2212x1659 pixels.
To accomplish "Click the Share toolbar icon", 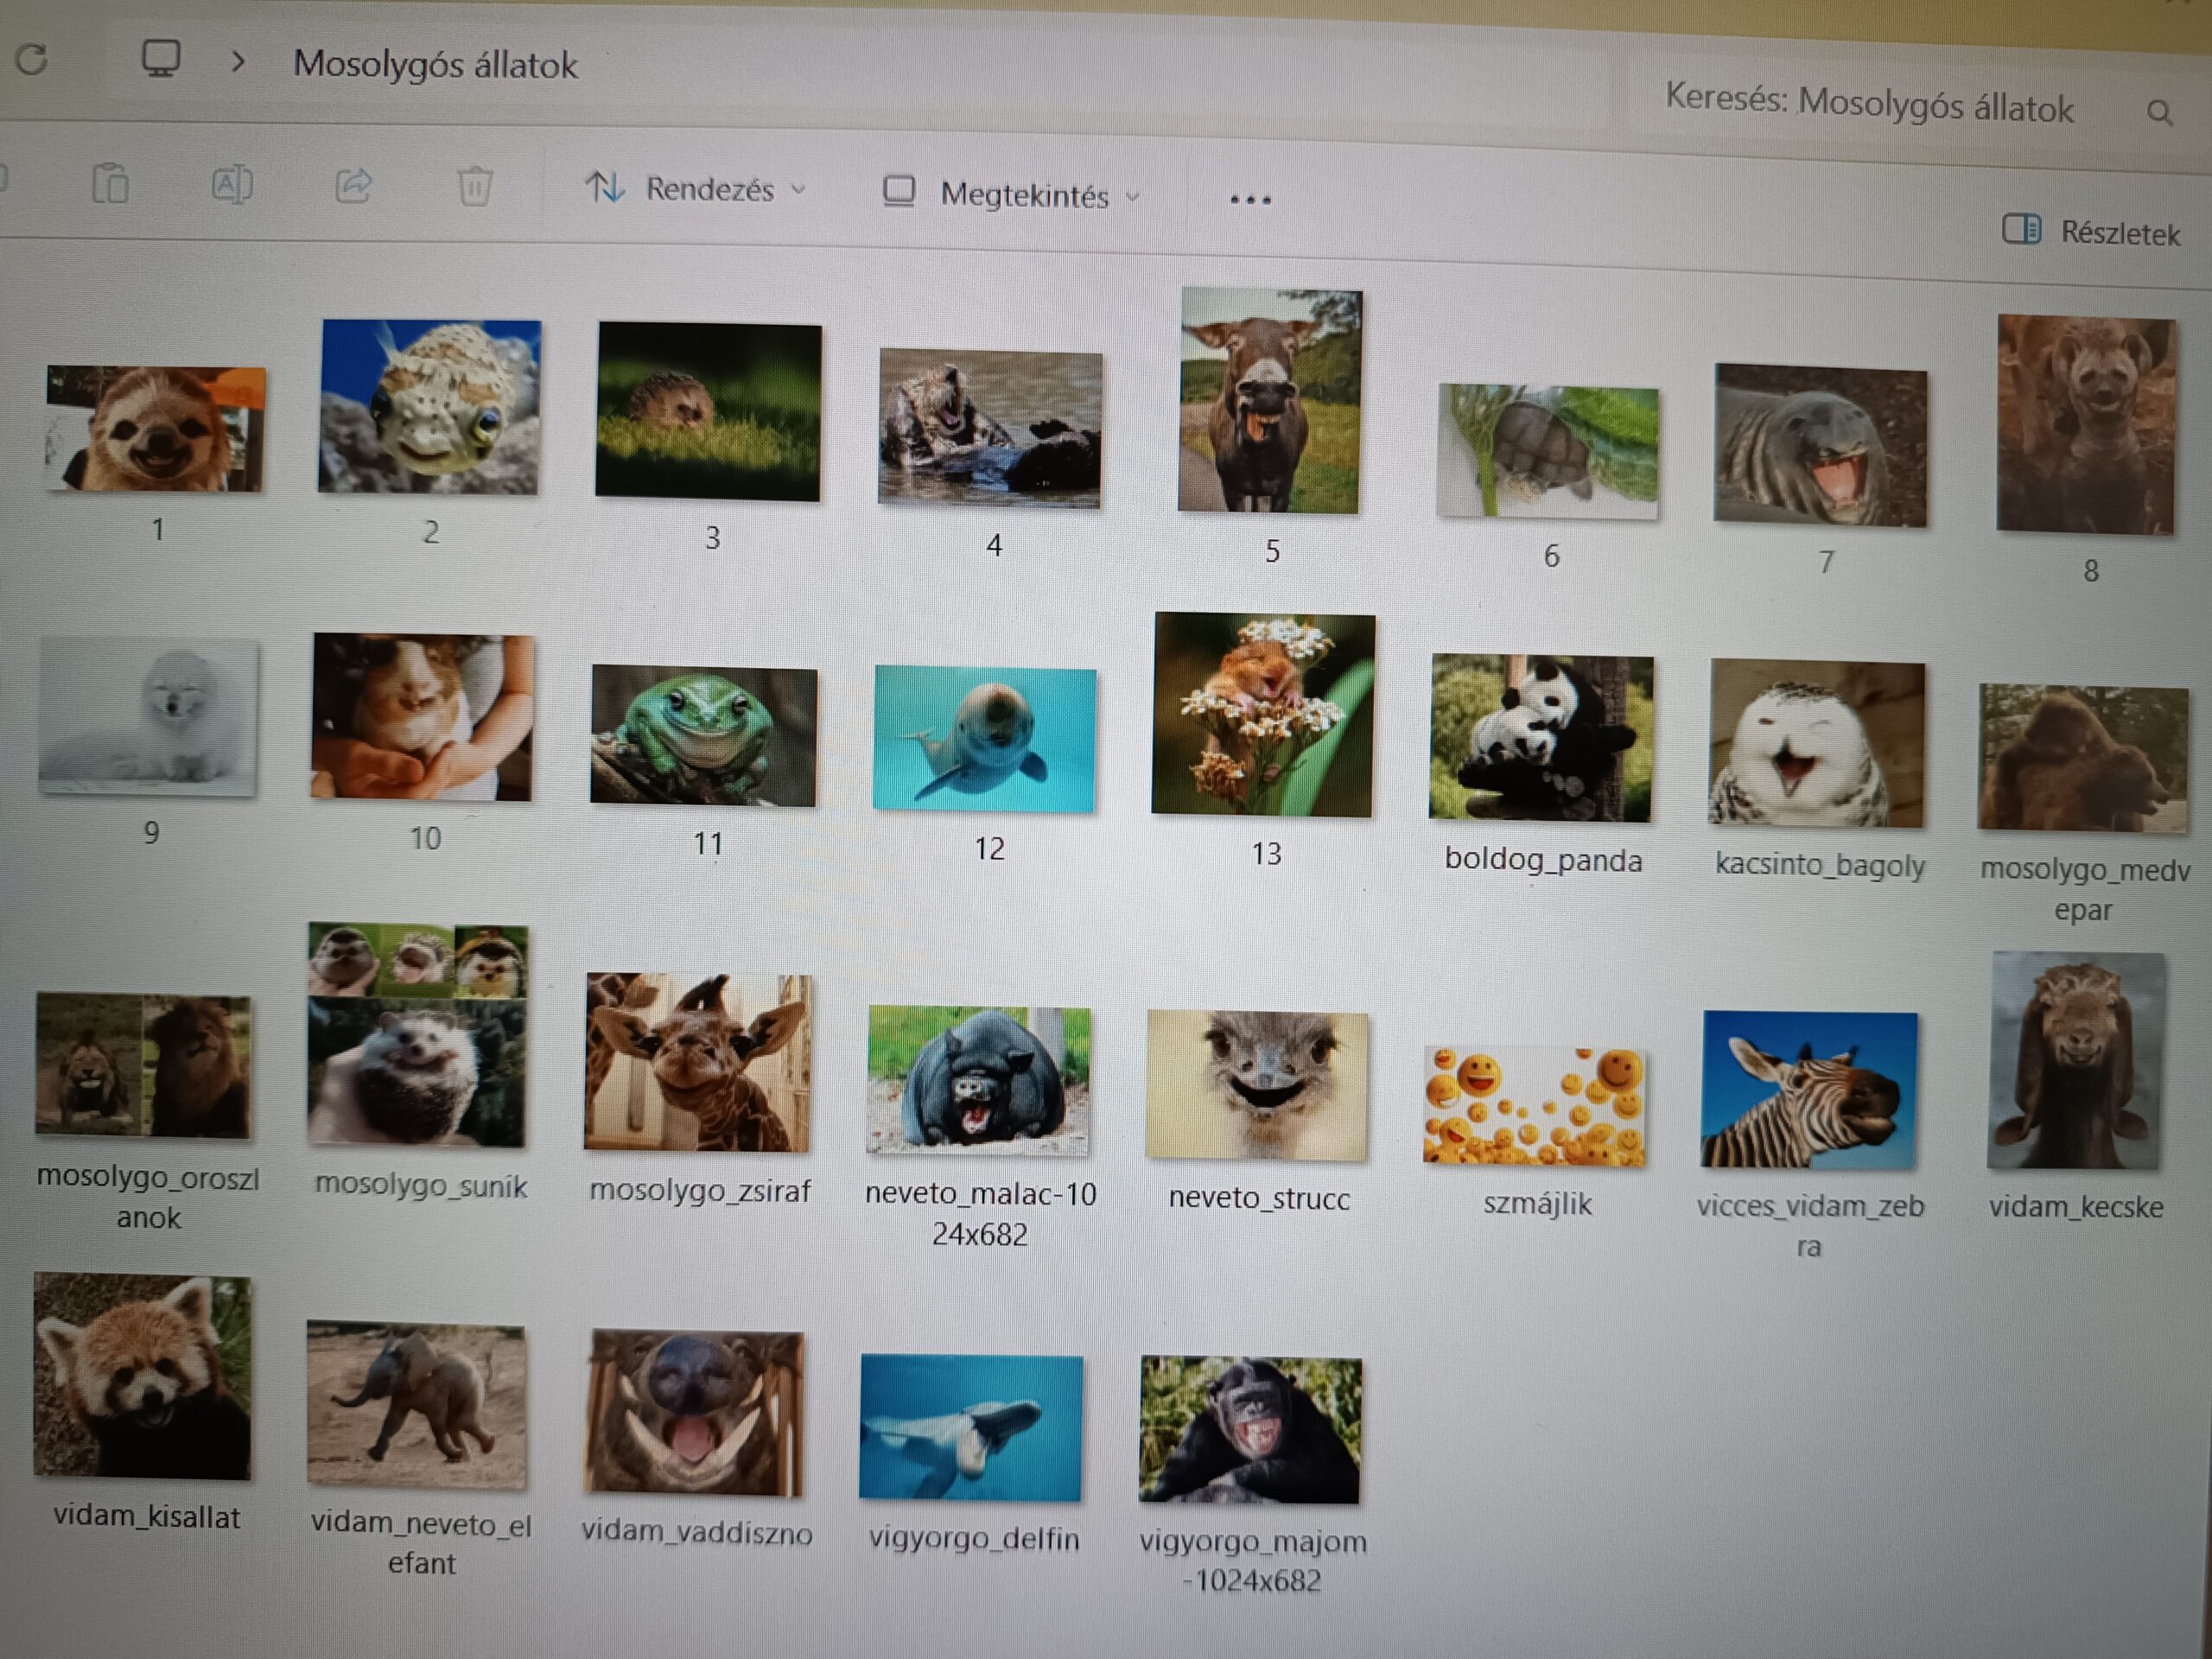I will tap(354, 186).
